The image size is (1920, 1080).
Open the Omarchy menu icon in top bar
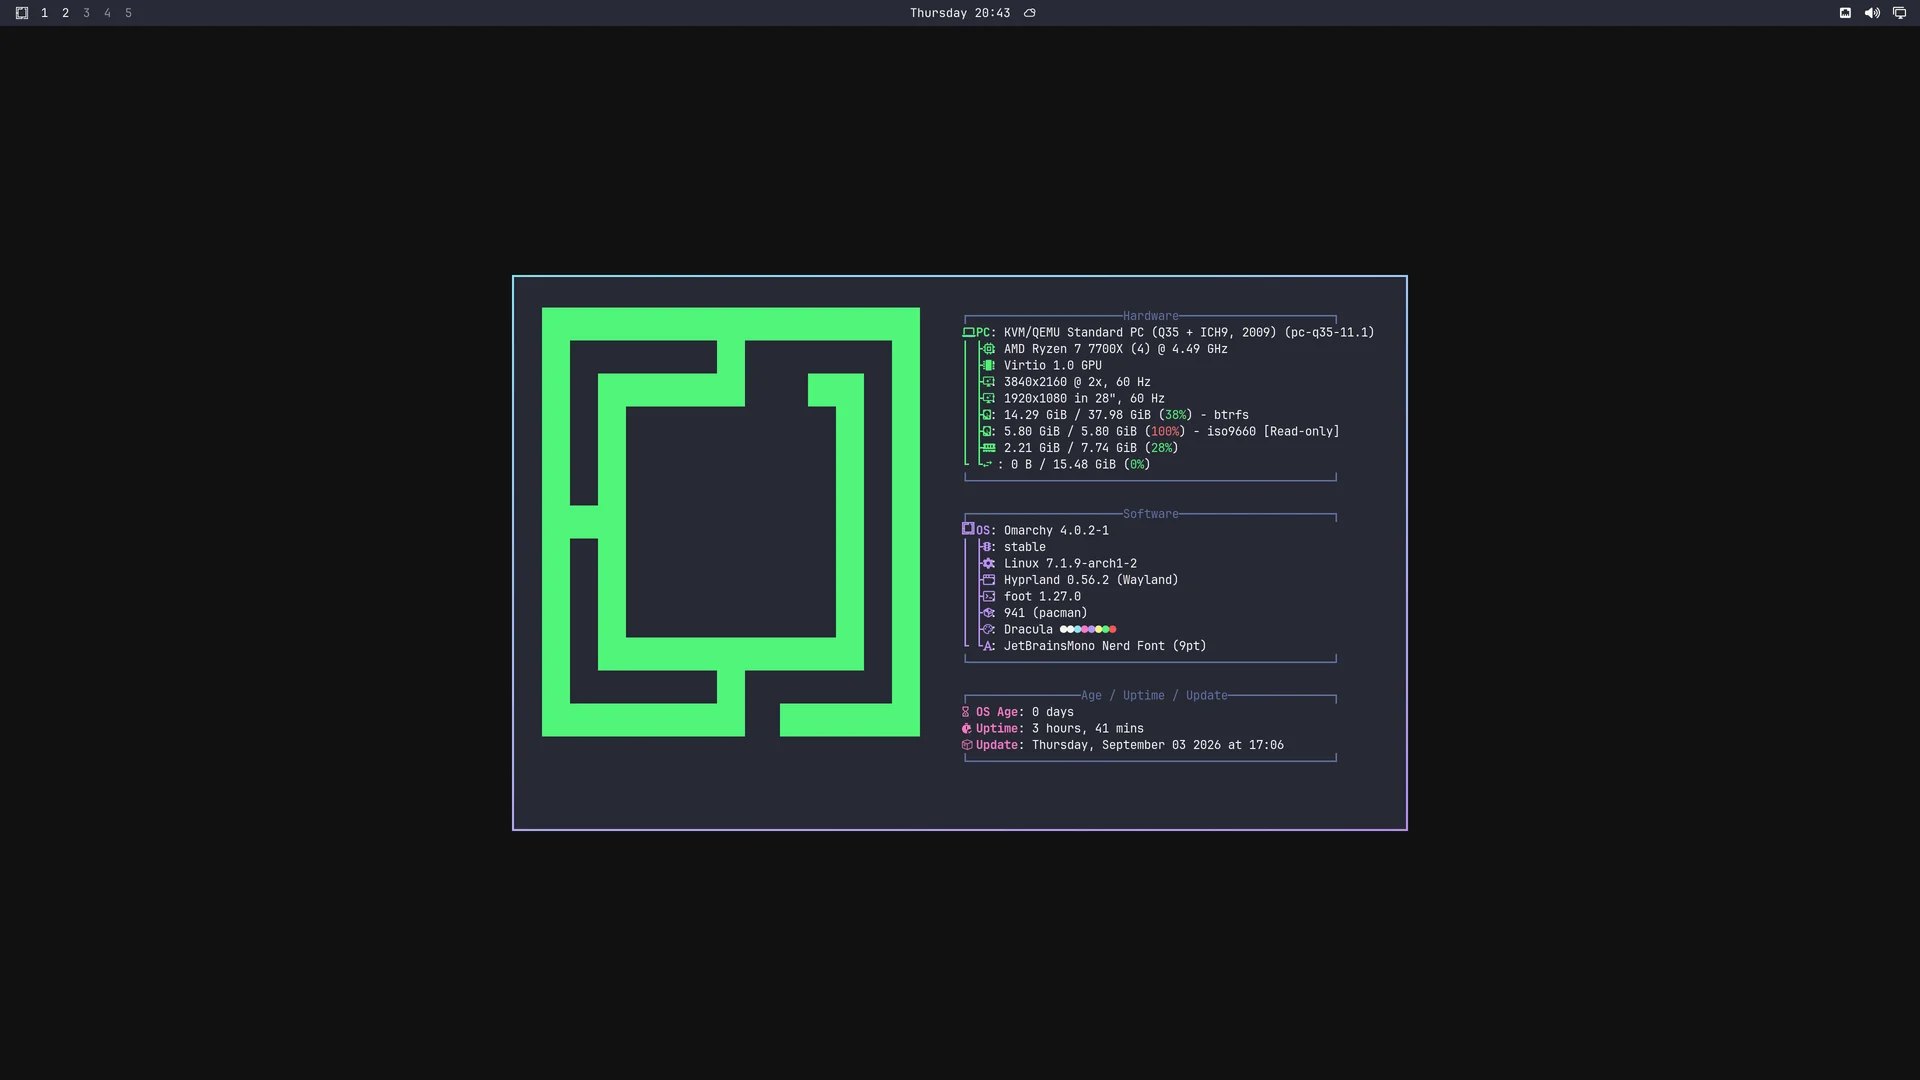[x=22, y=13]
